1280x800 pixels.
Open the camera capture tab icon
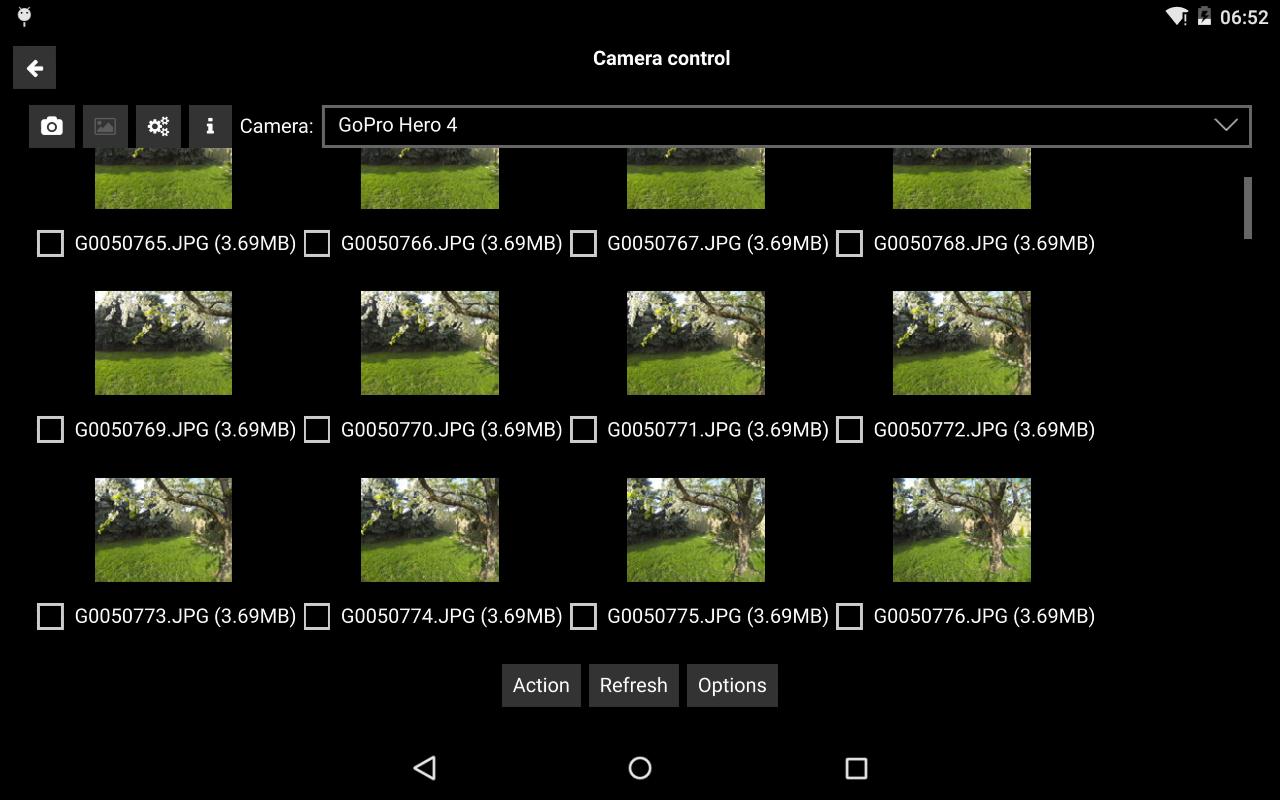(52, 126)
